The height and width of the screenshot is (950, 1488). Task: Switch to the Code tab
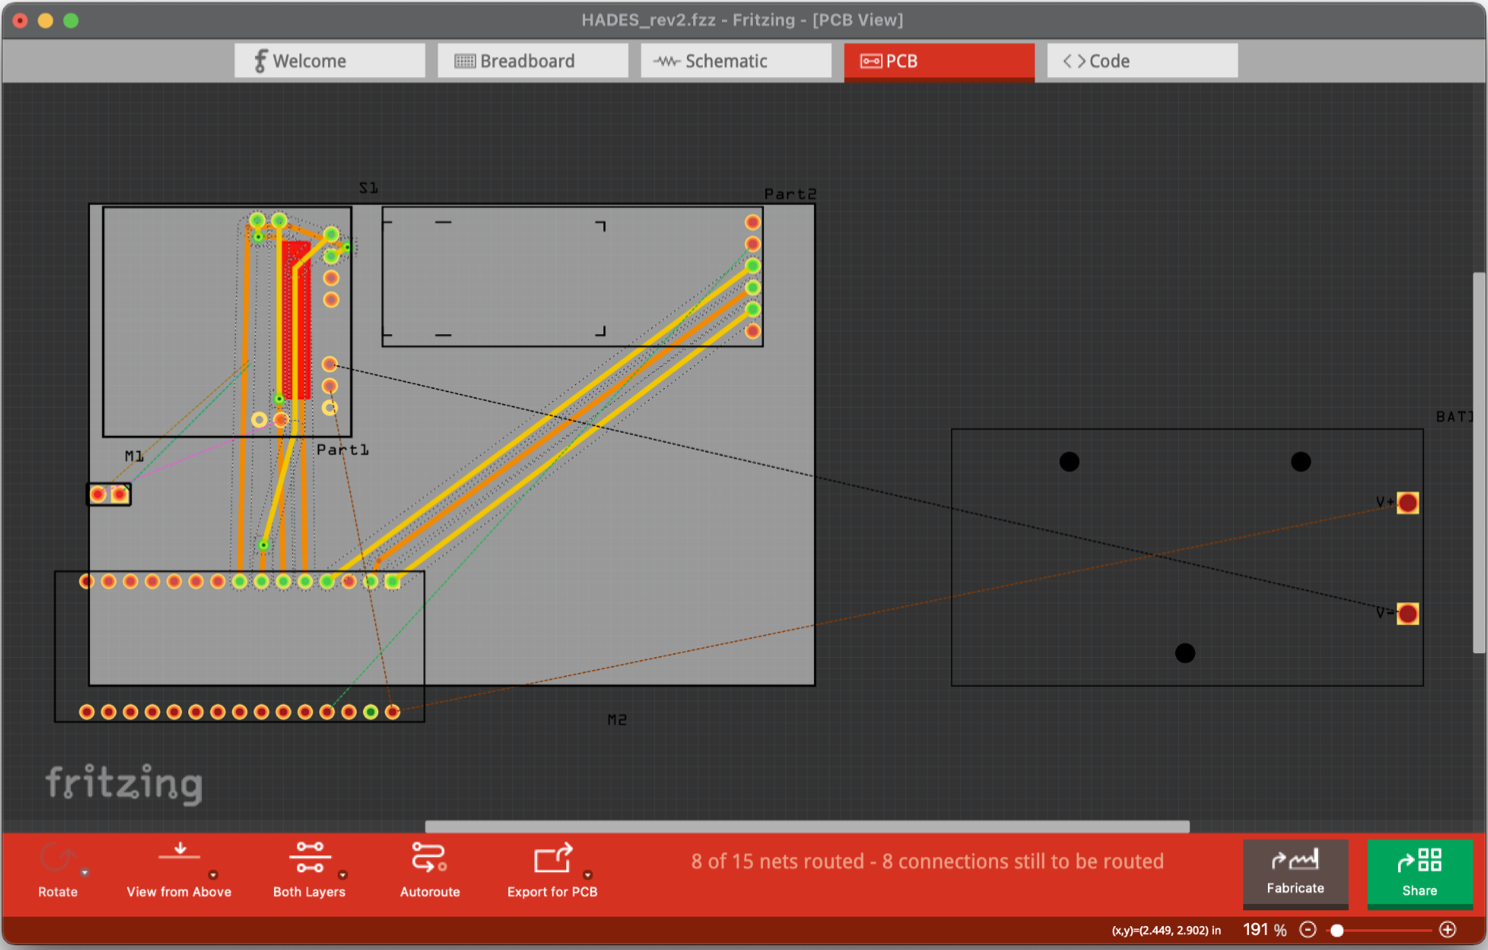[x=1142, y=61]
